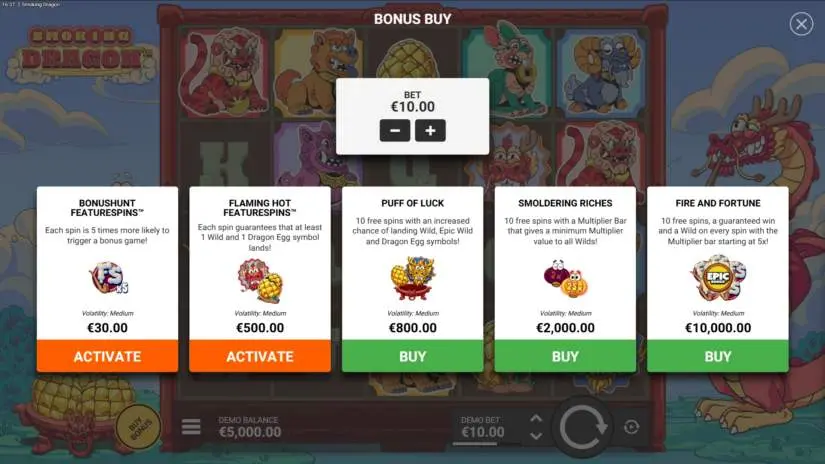Increase bet with the plus button
Image resolution: width=825 pixels, height=464 pixels.
click(430, 130)
